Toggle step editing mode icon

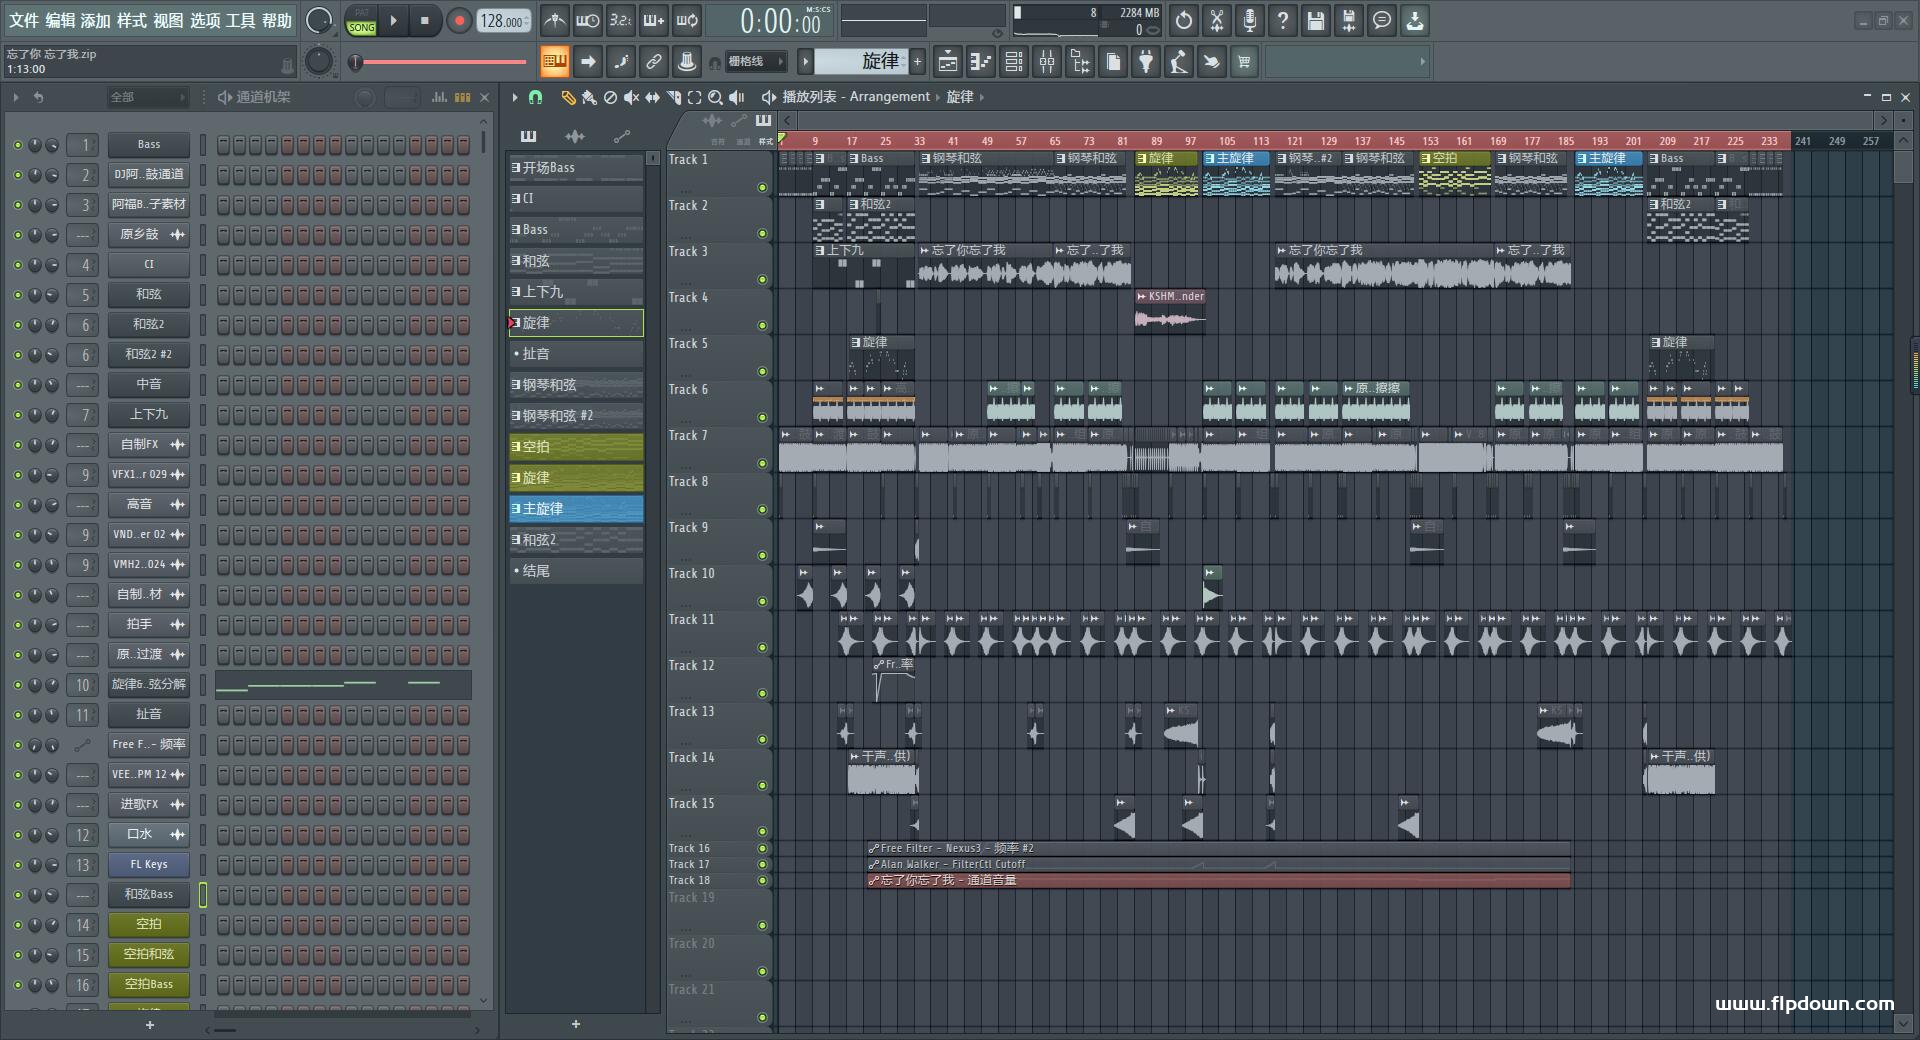(x=621, y=62)
